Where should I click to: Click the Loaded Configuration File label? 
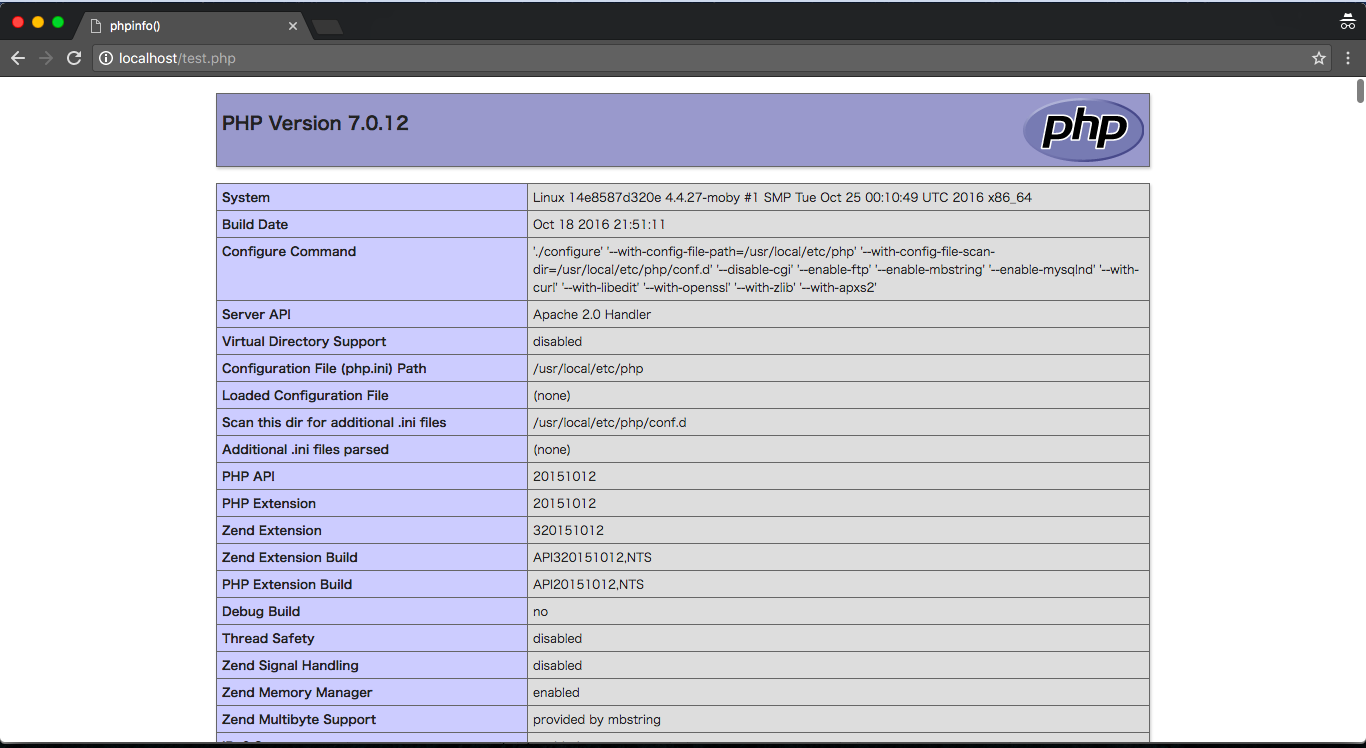(305, 395)
